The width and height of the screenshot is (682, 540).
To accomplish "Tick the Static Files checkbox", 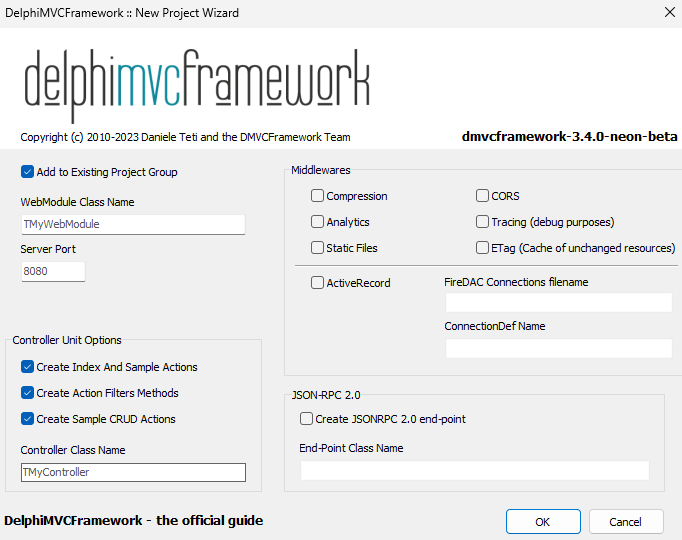I will tap(317, 248).
